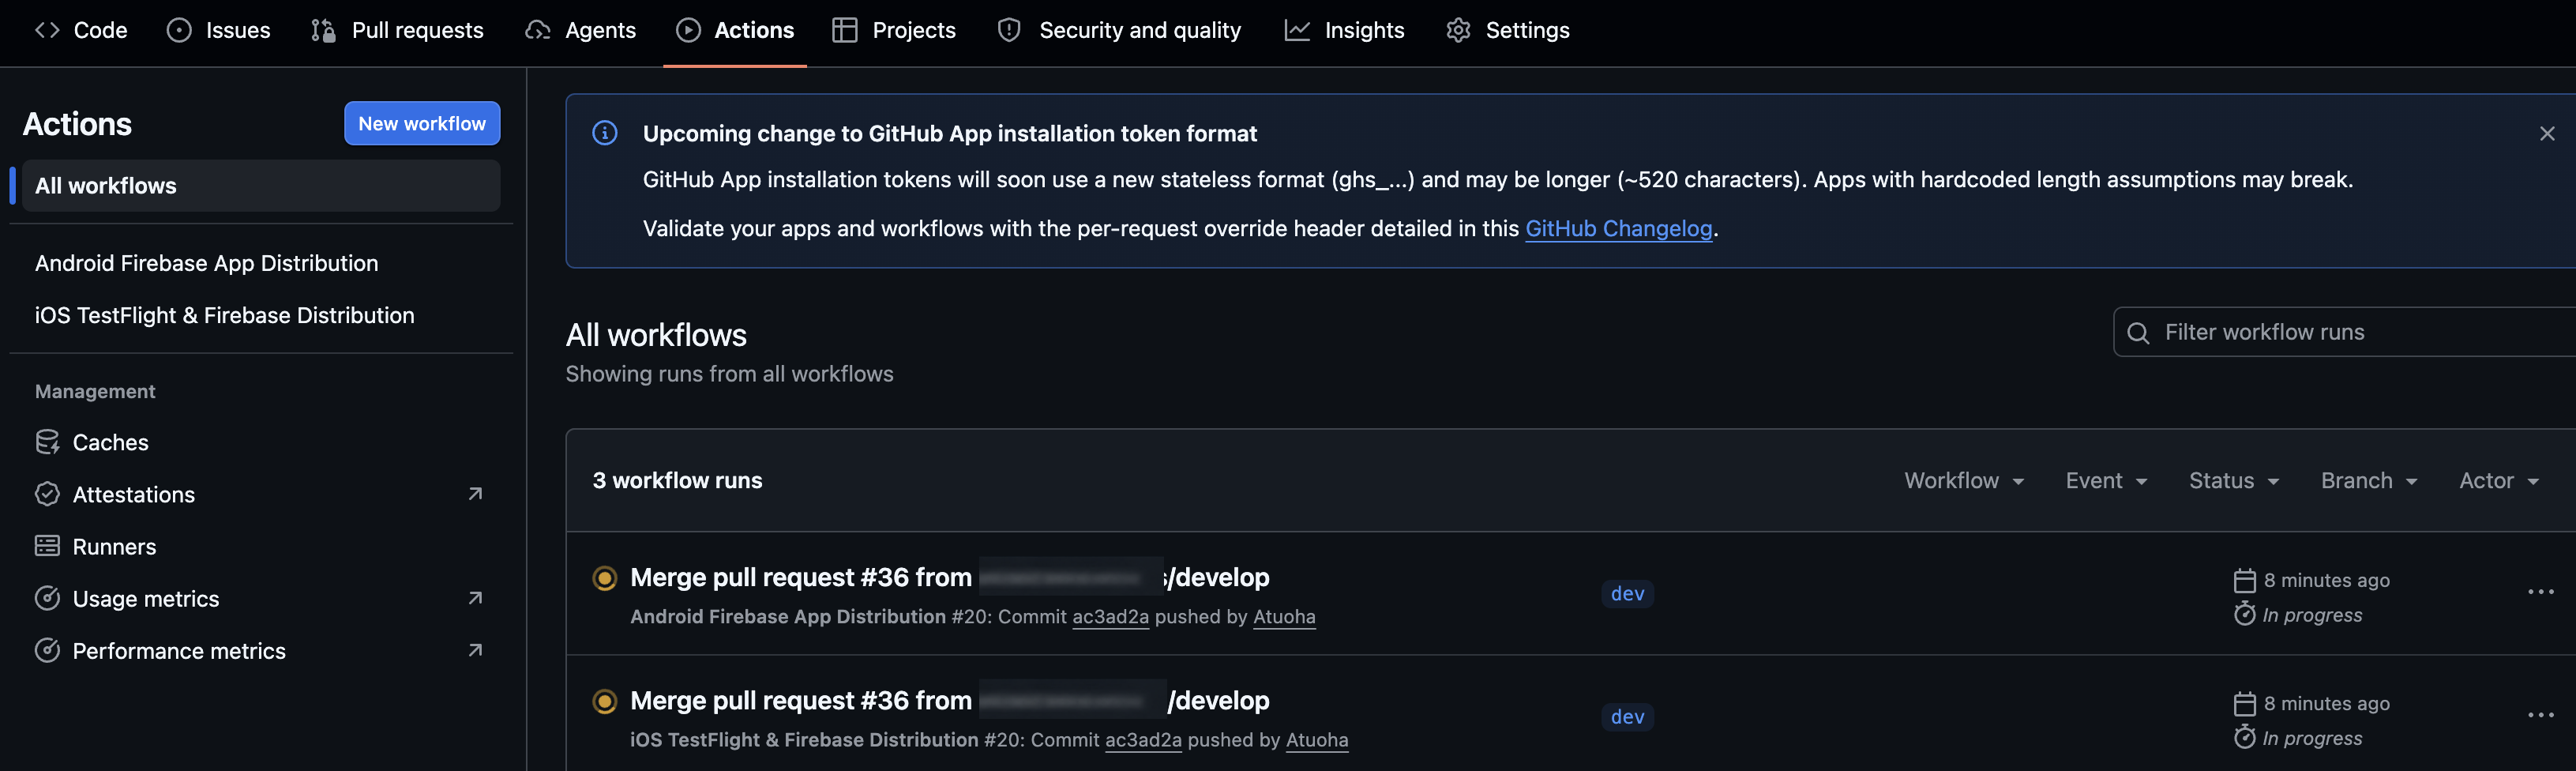Click the dev branch label on Android run

1627,593
